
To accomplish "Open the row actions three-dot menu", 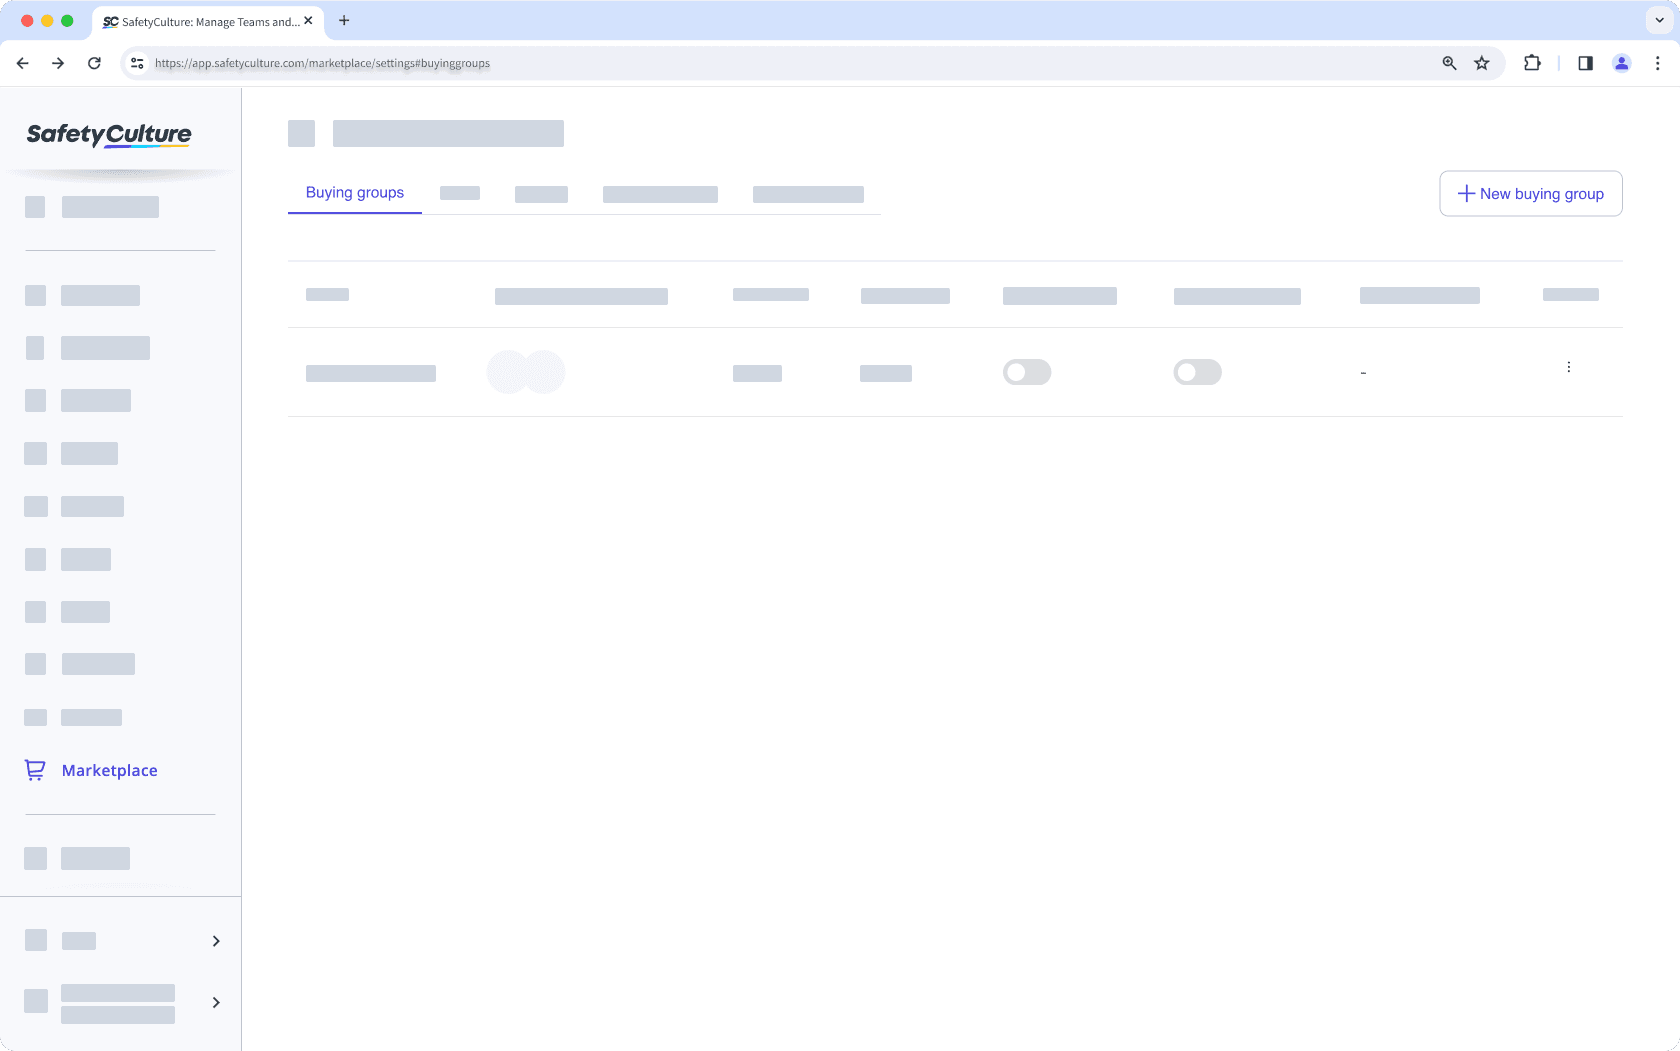I will 1568,368.
